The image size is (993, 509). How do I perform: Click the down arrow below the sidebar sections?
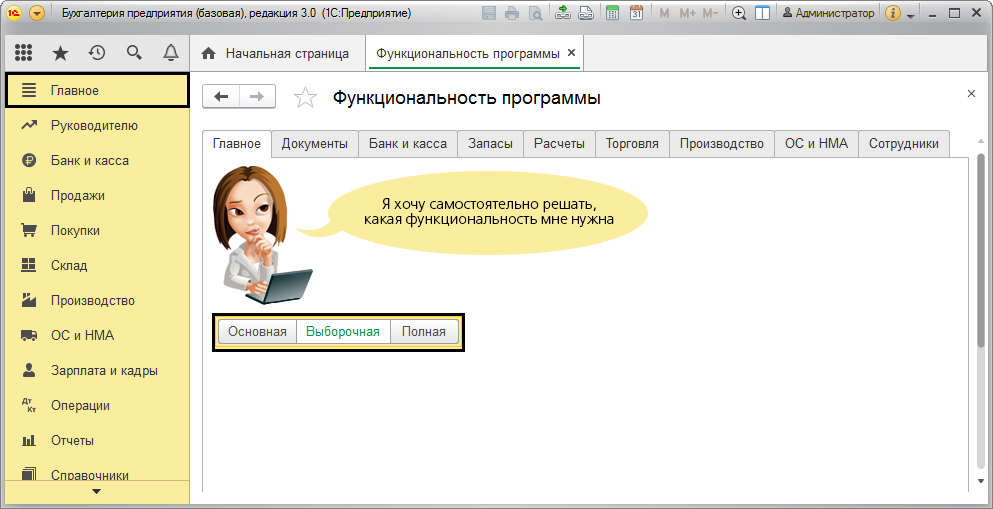(96, 491)
